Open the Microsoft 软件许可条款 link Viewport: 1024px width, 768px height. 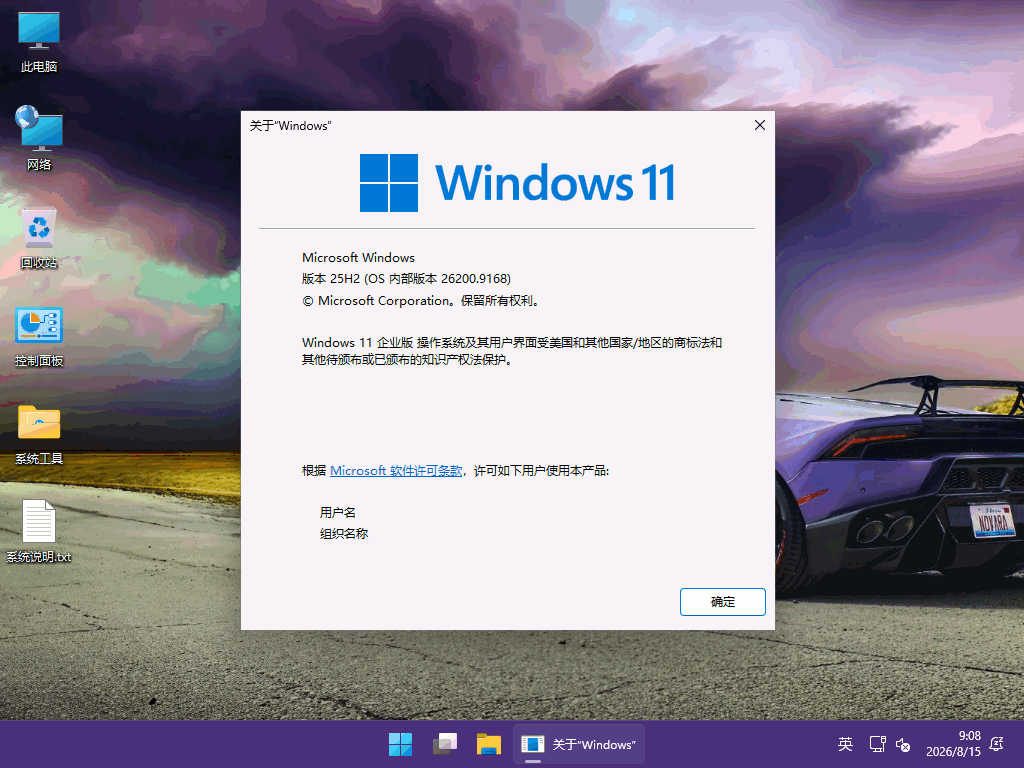(x=396, y=471)
